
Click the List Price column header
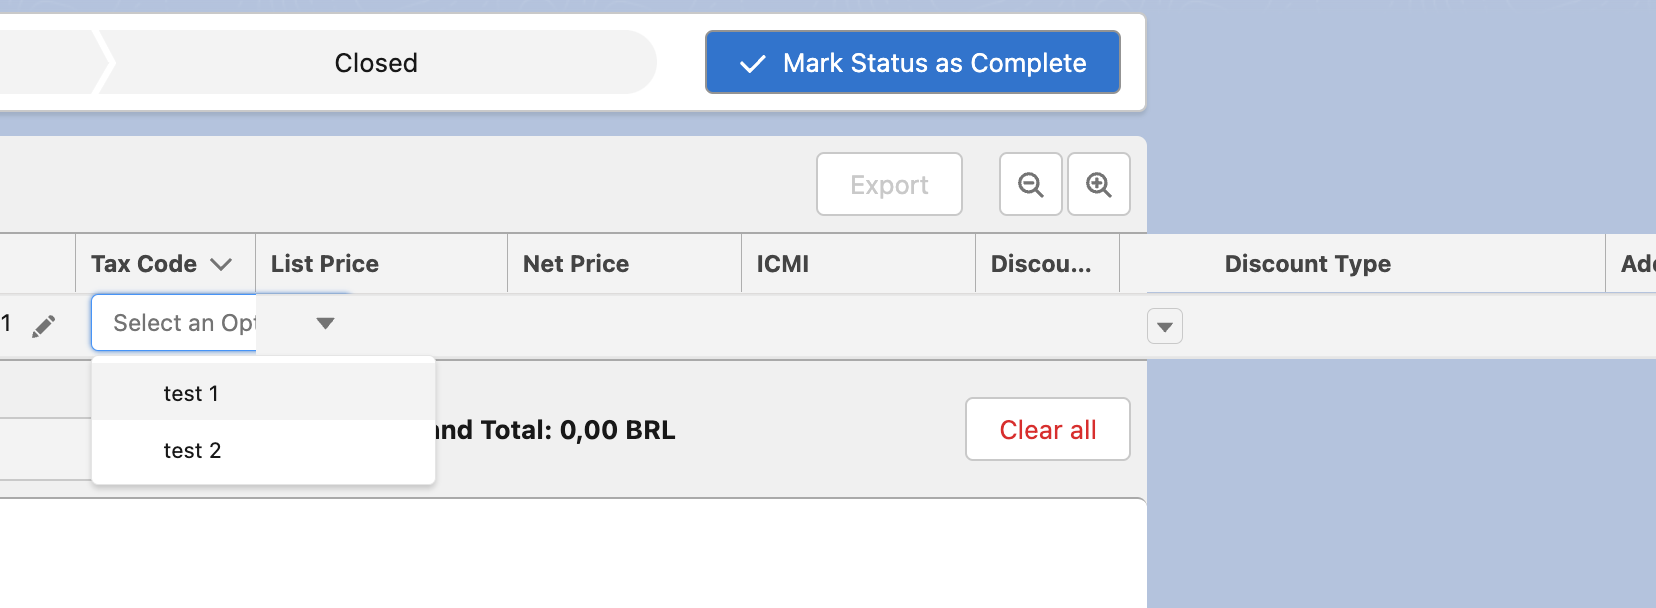[x=325, y=264]
